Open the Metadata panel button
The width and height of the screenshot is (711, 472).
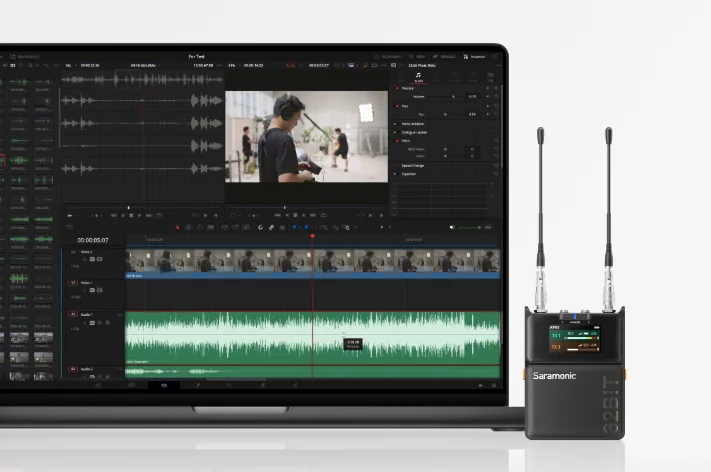(444, 57)
